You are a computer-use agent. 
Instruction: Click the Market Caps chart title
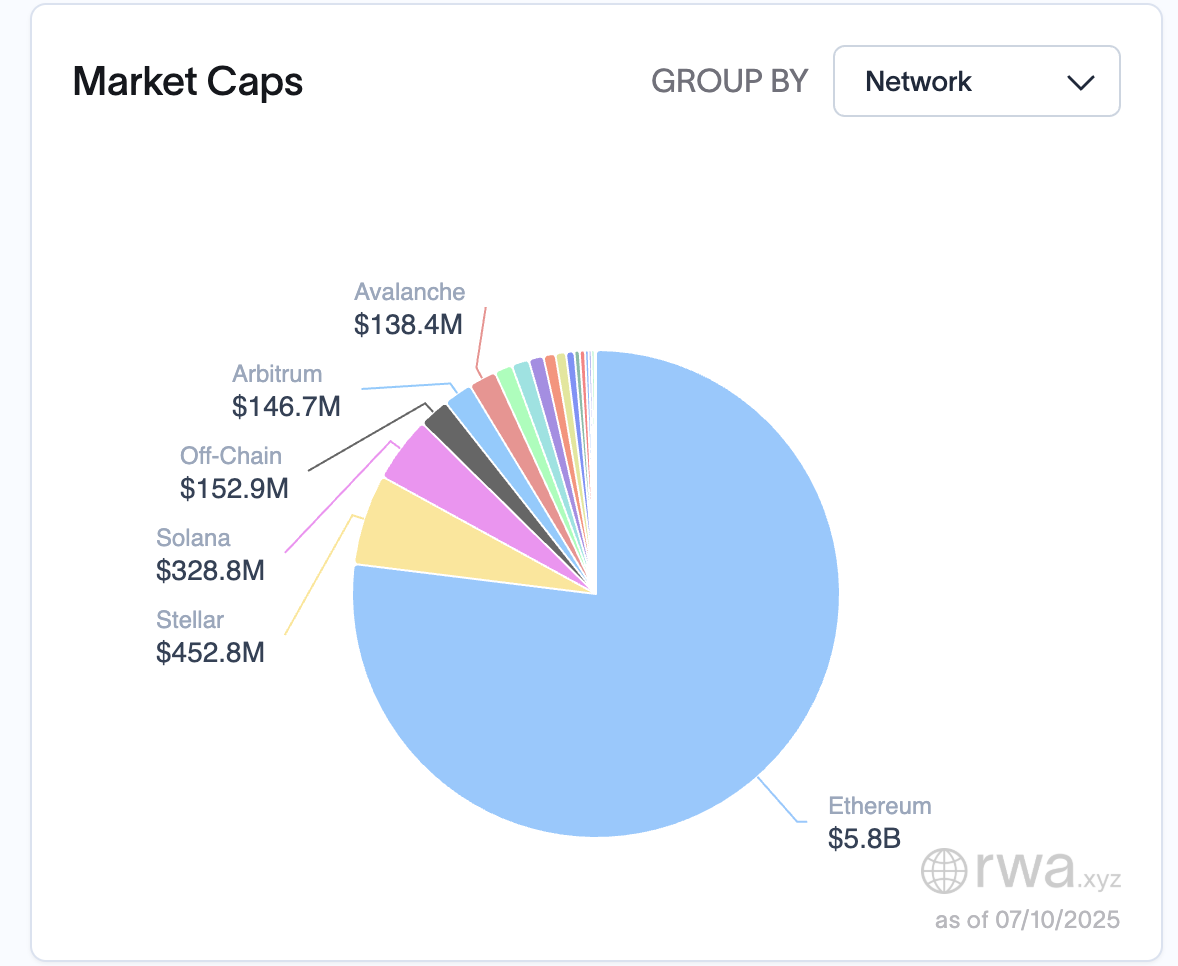187,82
